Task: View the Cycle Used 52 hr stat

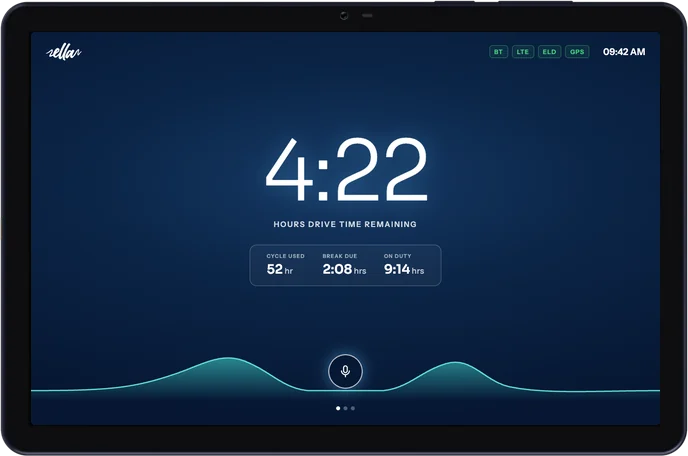Action: click(285, 265)
